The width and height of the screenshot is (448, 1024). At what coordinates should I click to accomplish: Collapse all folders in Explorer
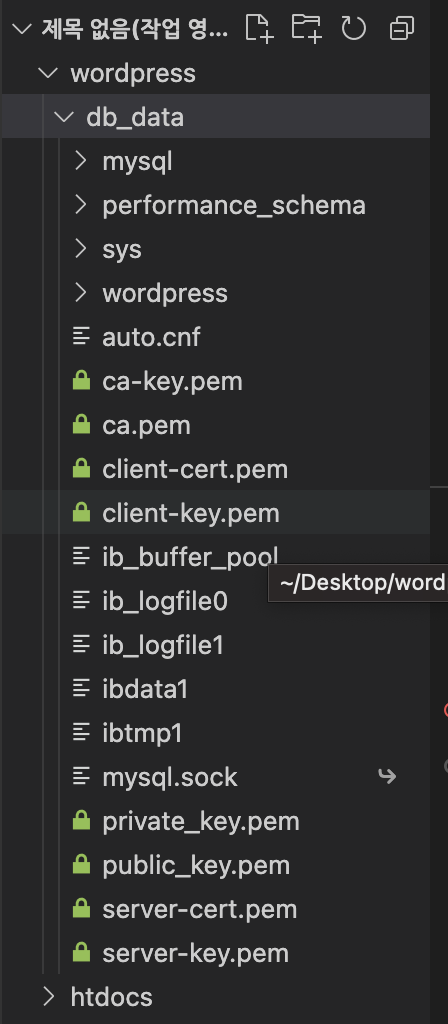coord(401,29)
